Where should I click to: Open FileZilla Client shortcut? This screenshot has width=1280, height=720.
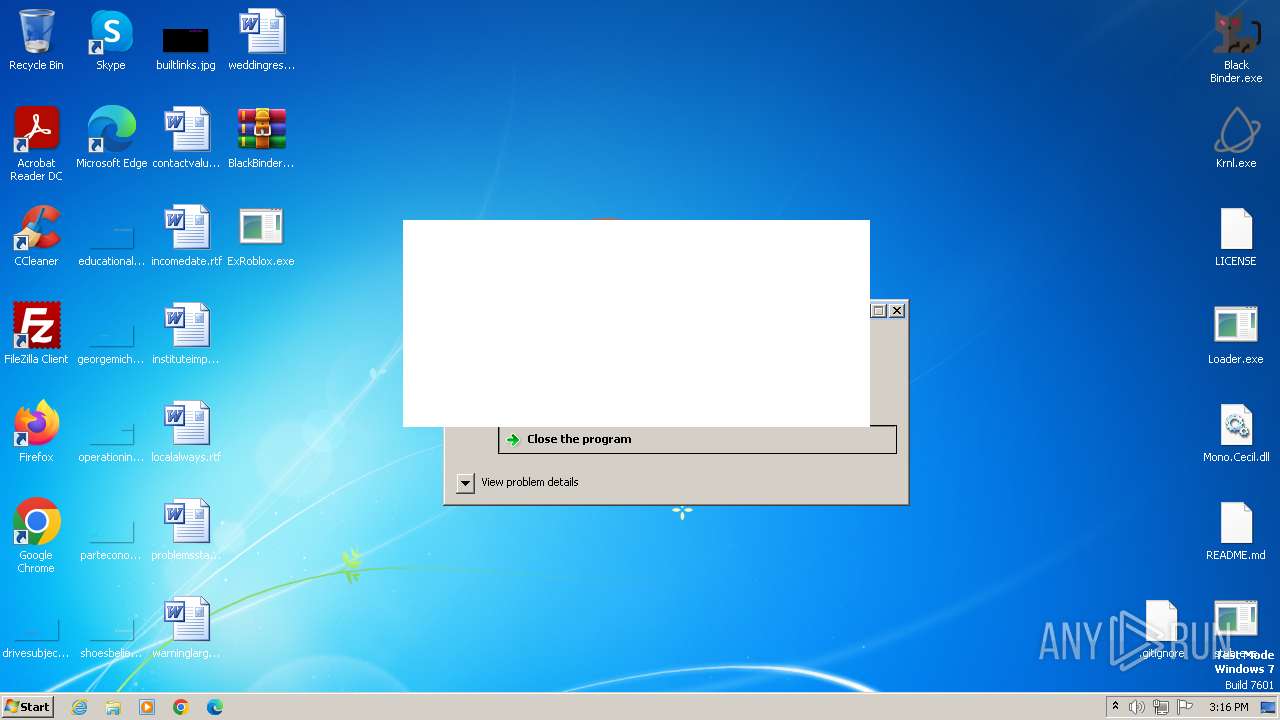[x=36, y=334]
